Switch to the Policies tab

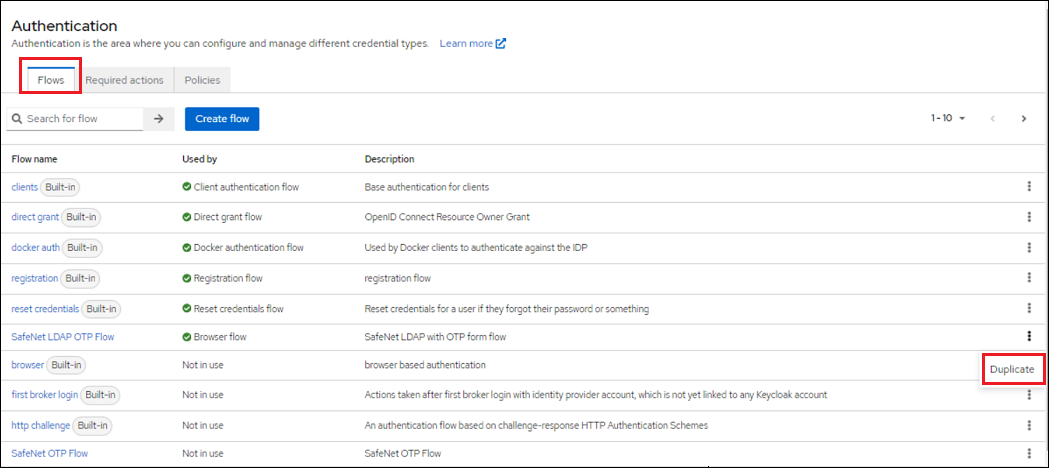[202, 80]
